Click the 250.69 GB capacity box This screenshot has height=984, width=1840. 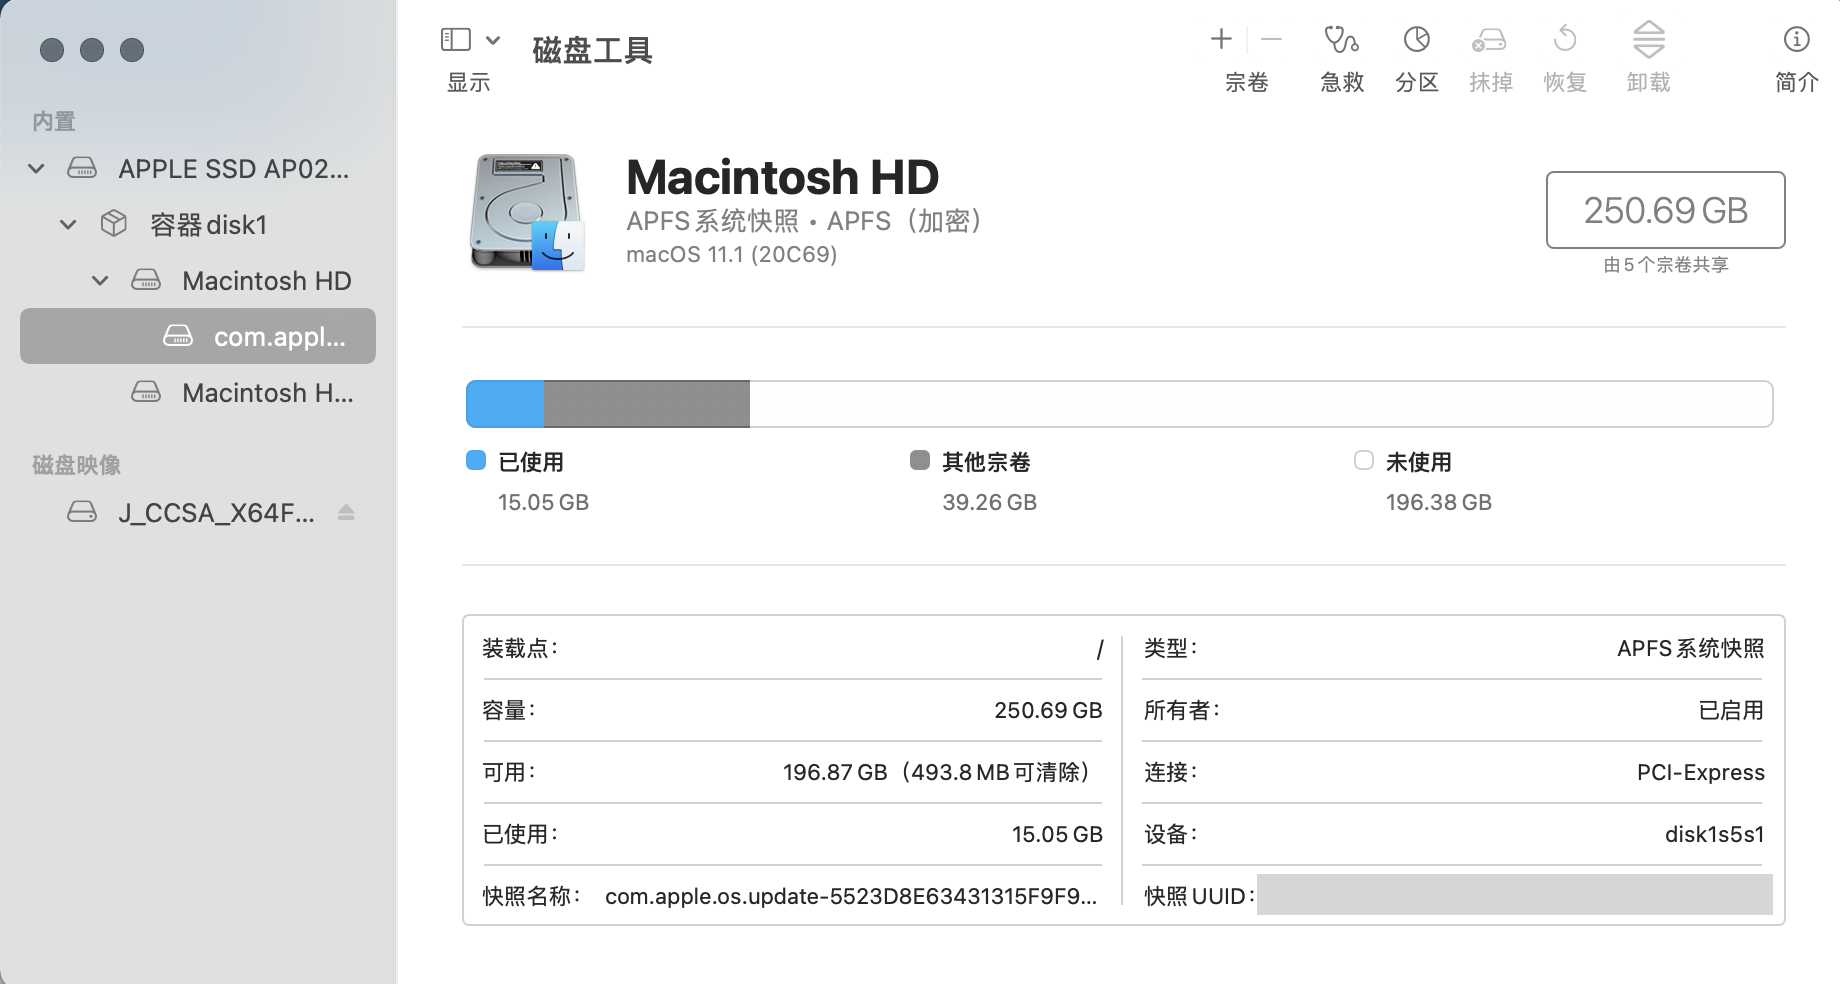(x=1665, y=210)
